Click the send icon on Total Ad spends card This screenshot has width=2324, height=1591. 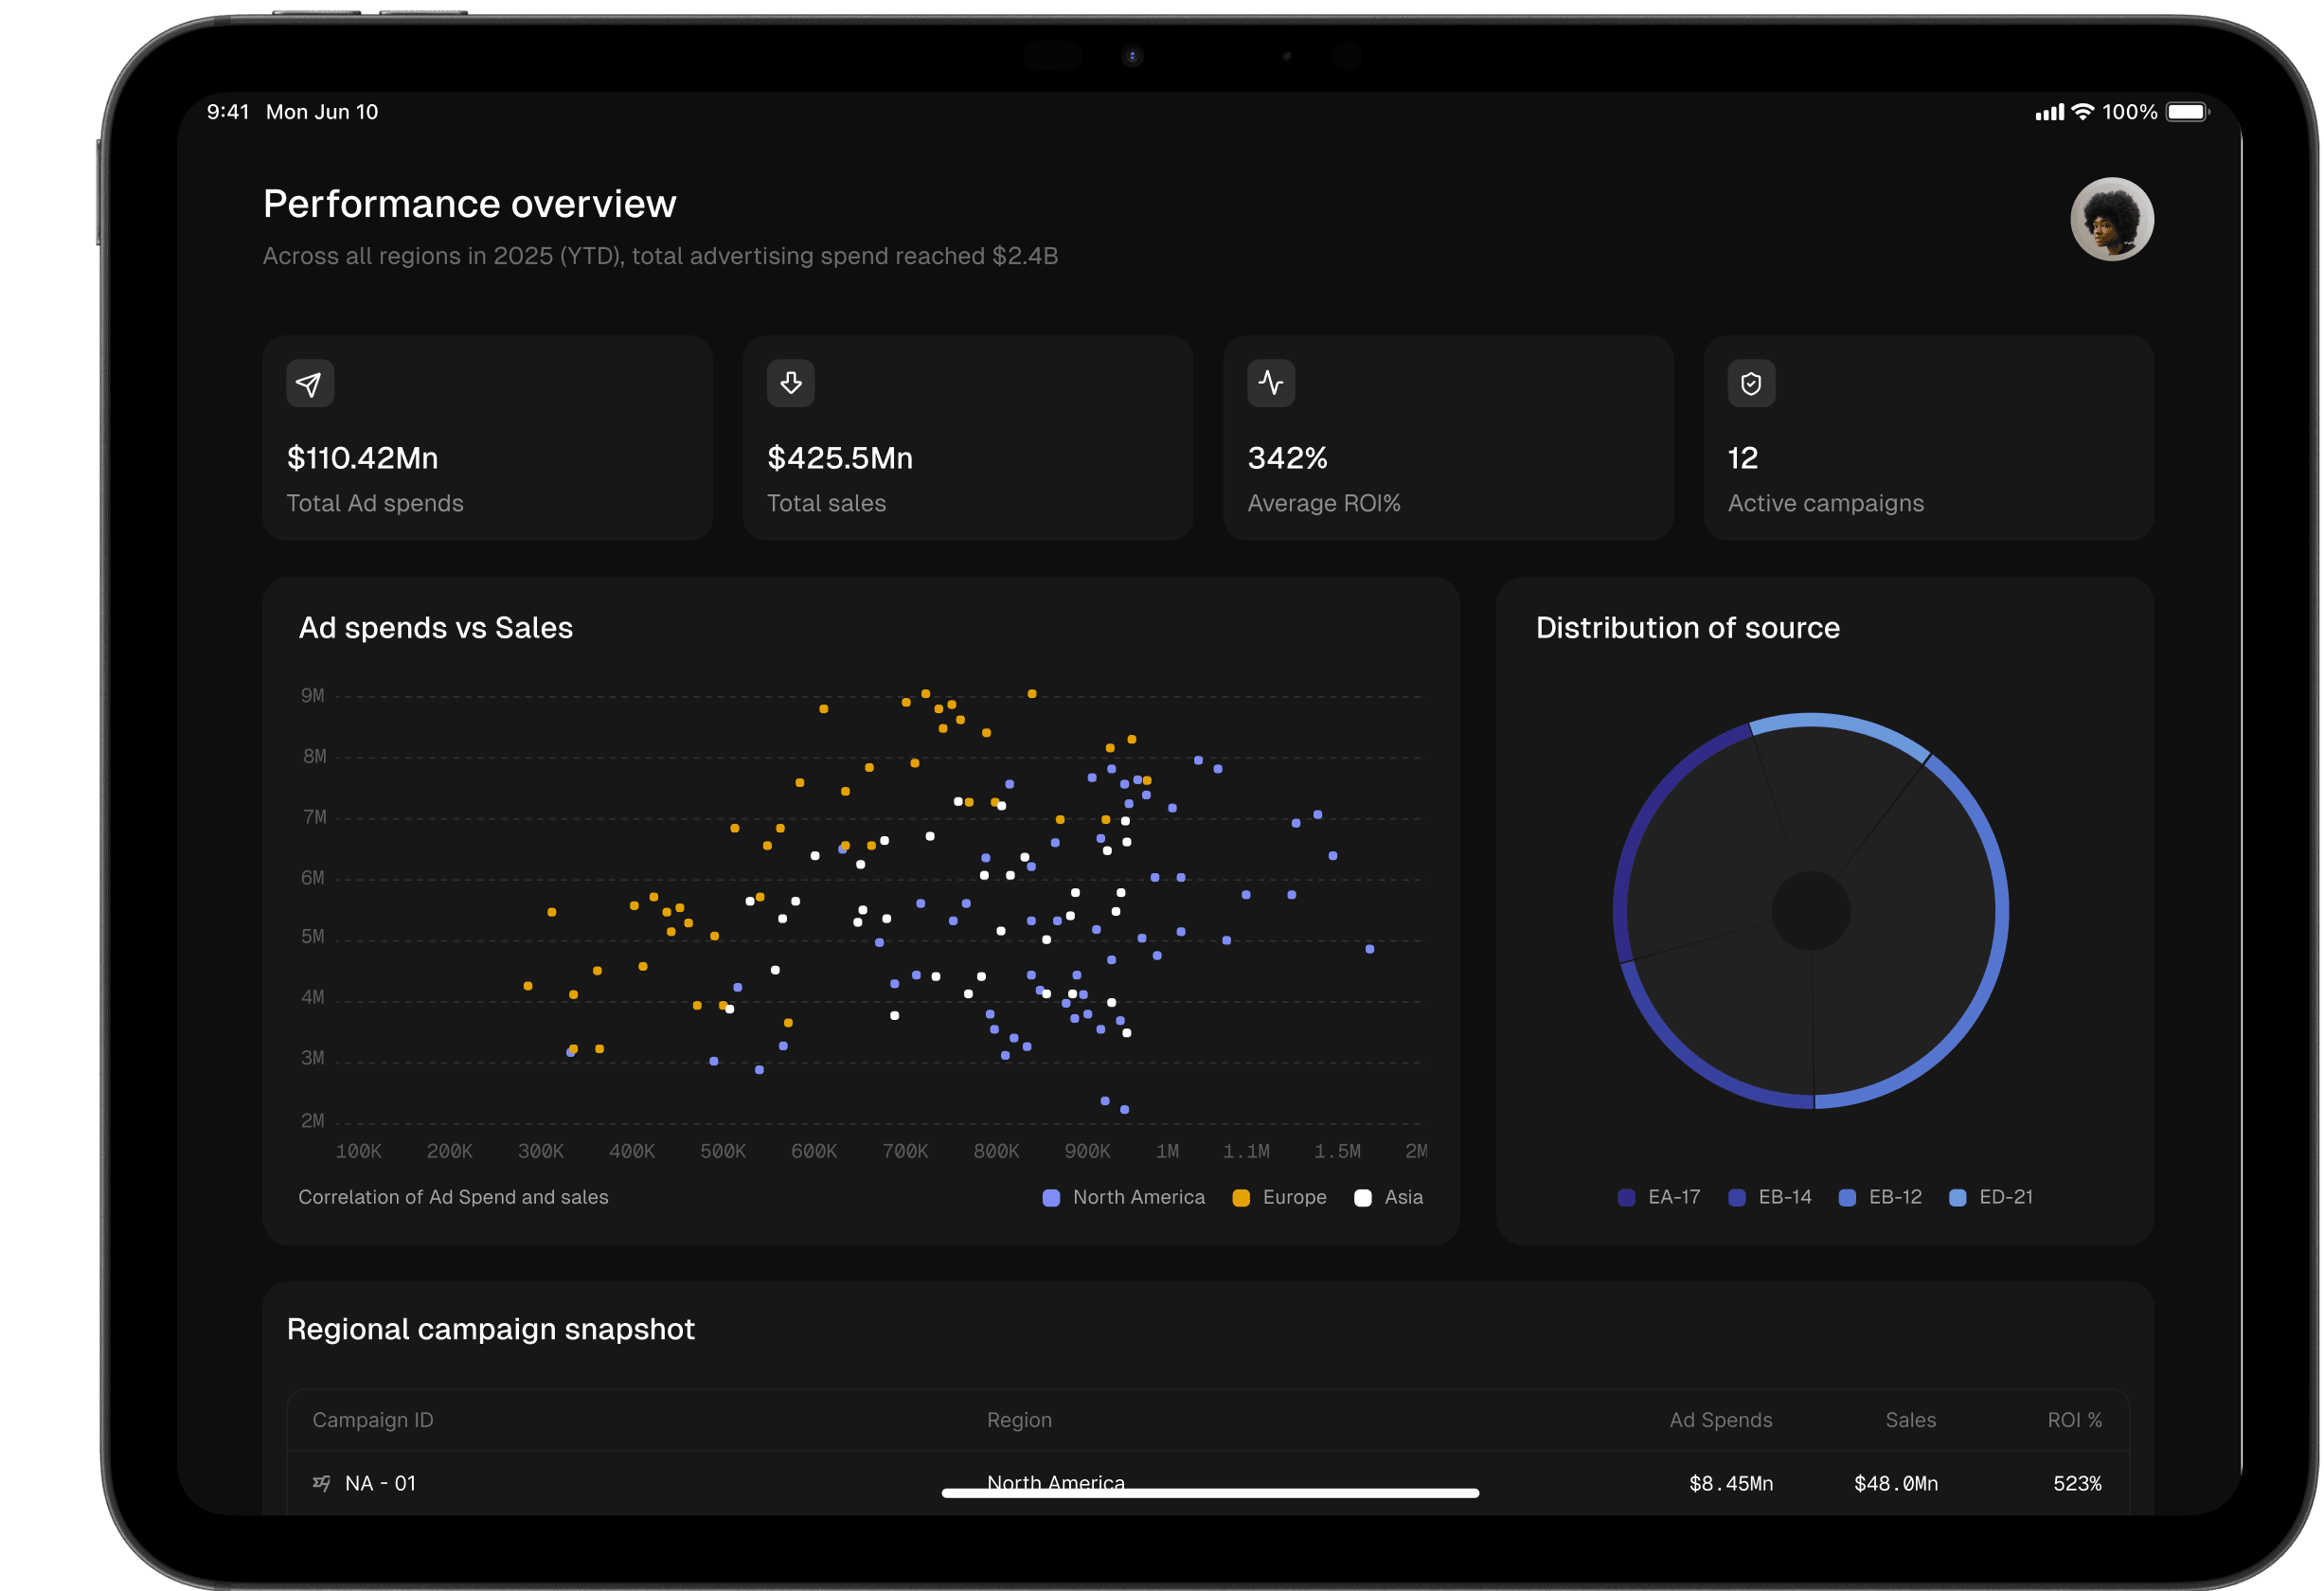coord(310,383)
